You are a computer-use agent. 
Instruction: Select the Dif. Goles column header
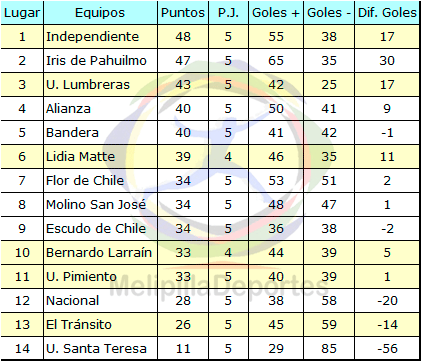[387, 13]
